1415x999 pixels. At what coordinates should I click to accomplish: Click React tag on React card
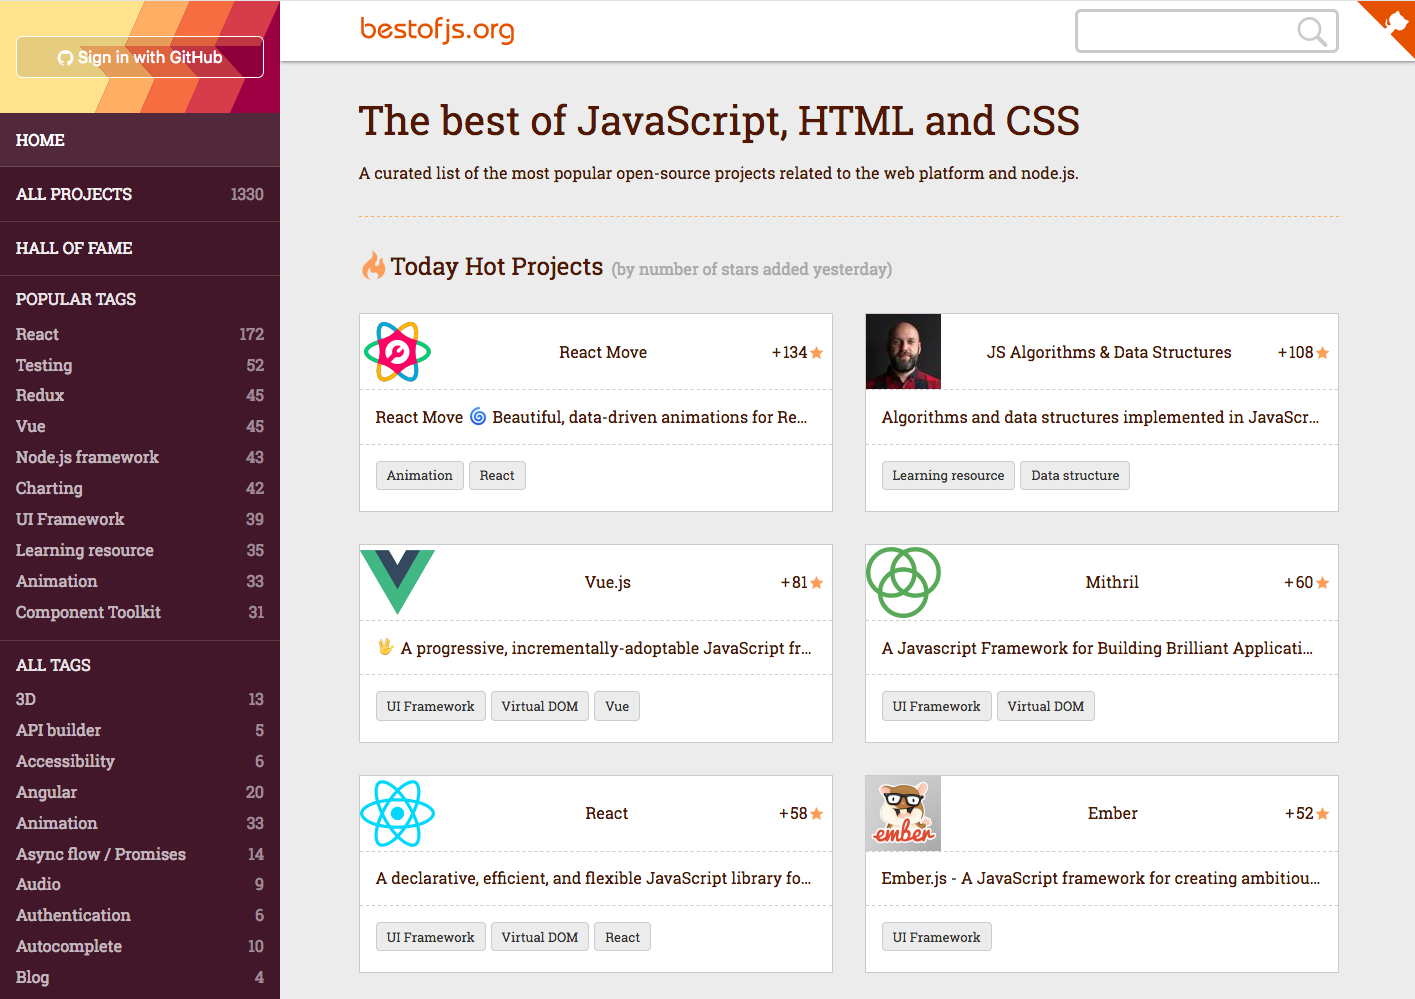[x=622, y=937]
